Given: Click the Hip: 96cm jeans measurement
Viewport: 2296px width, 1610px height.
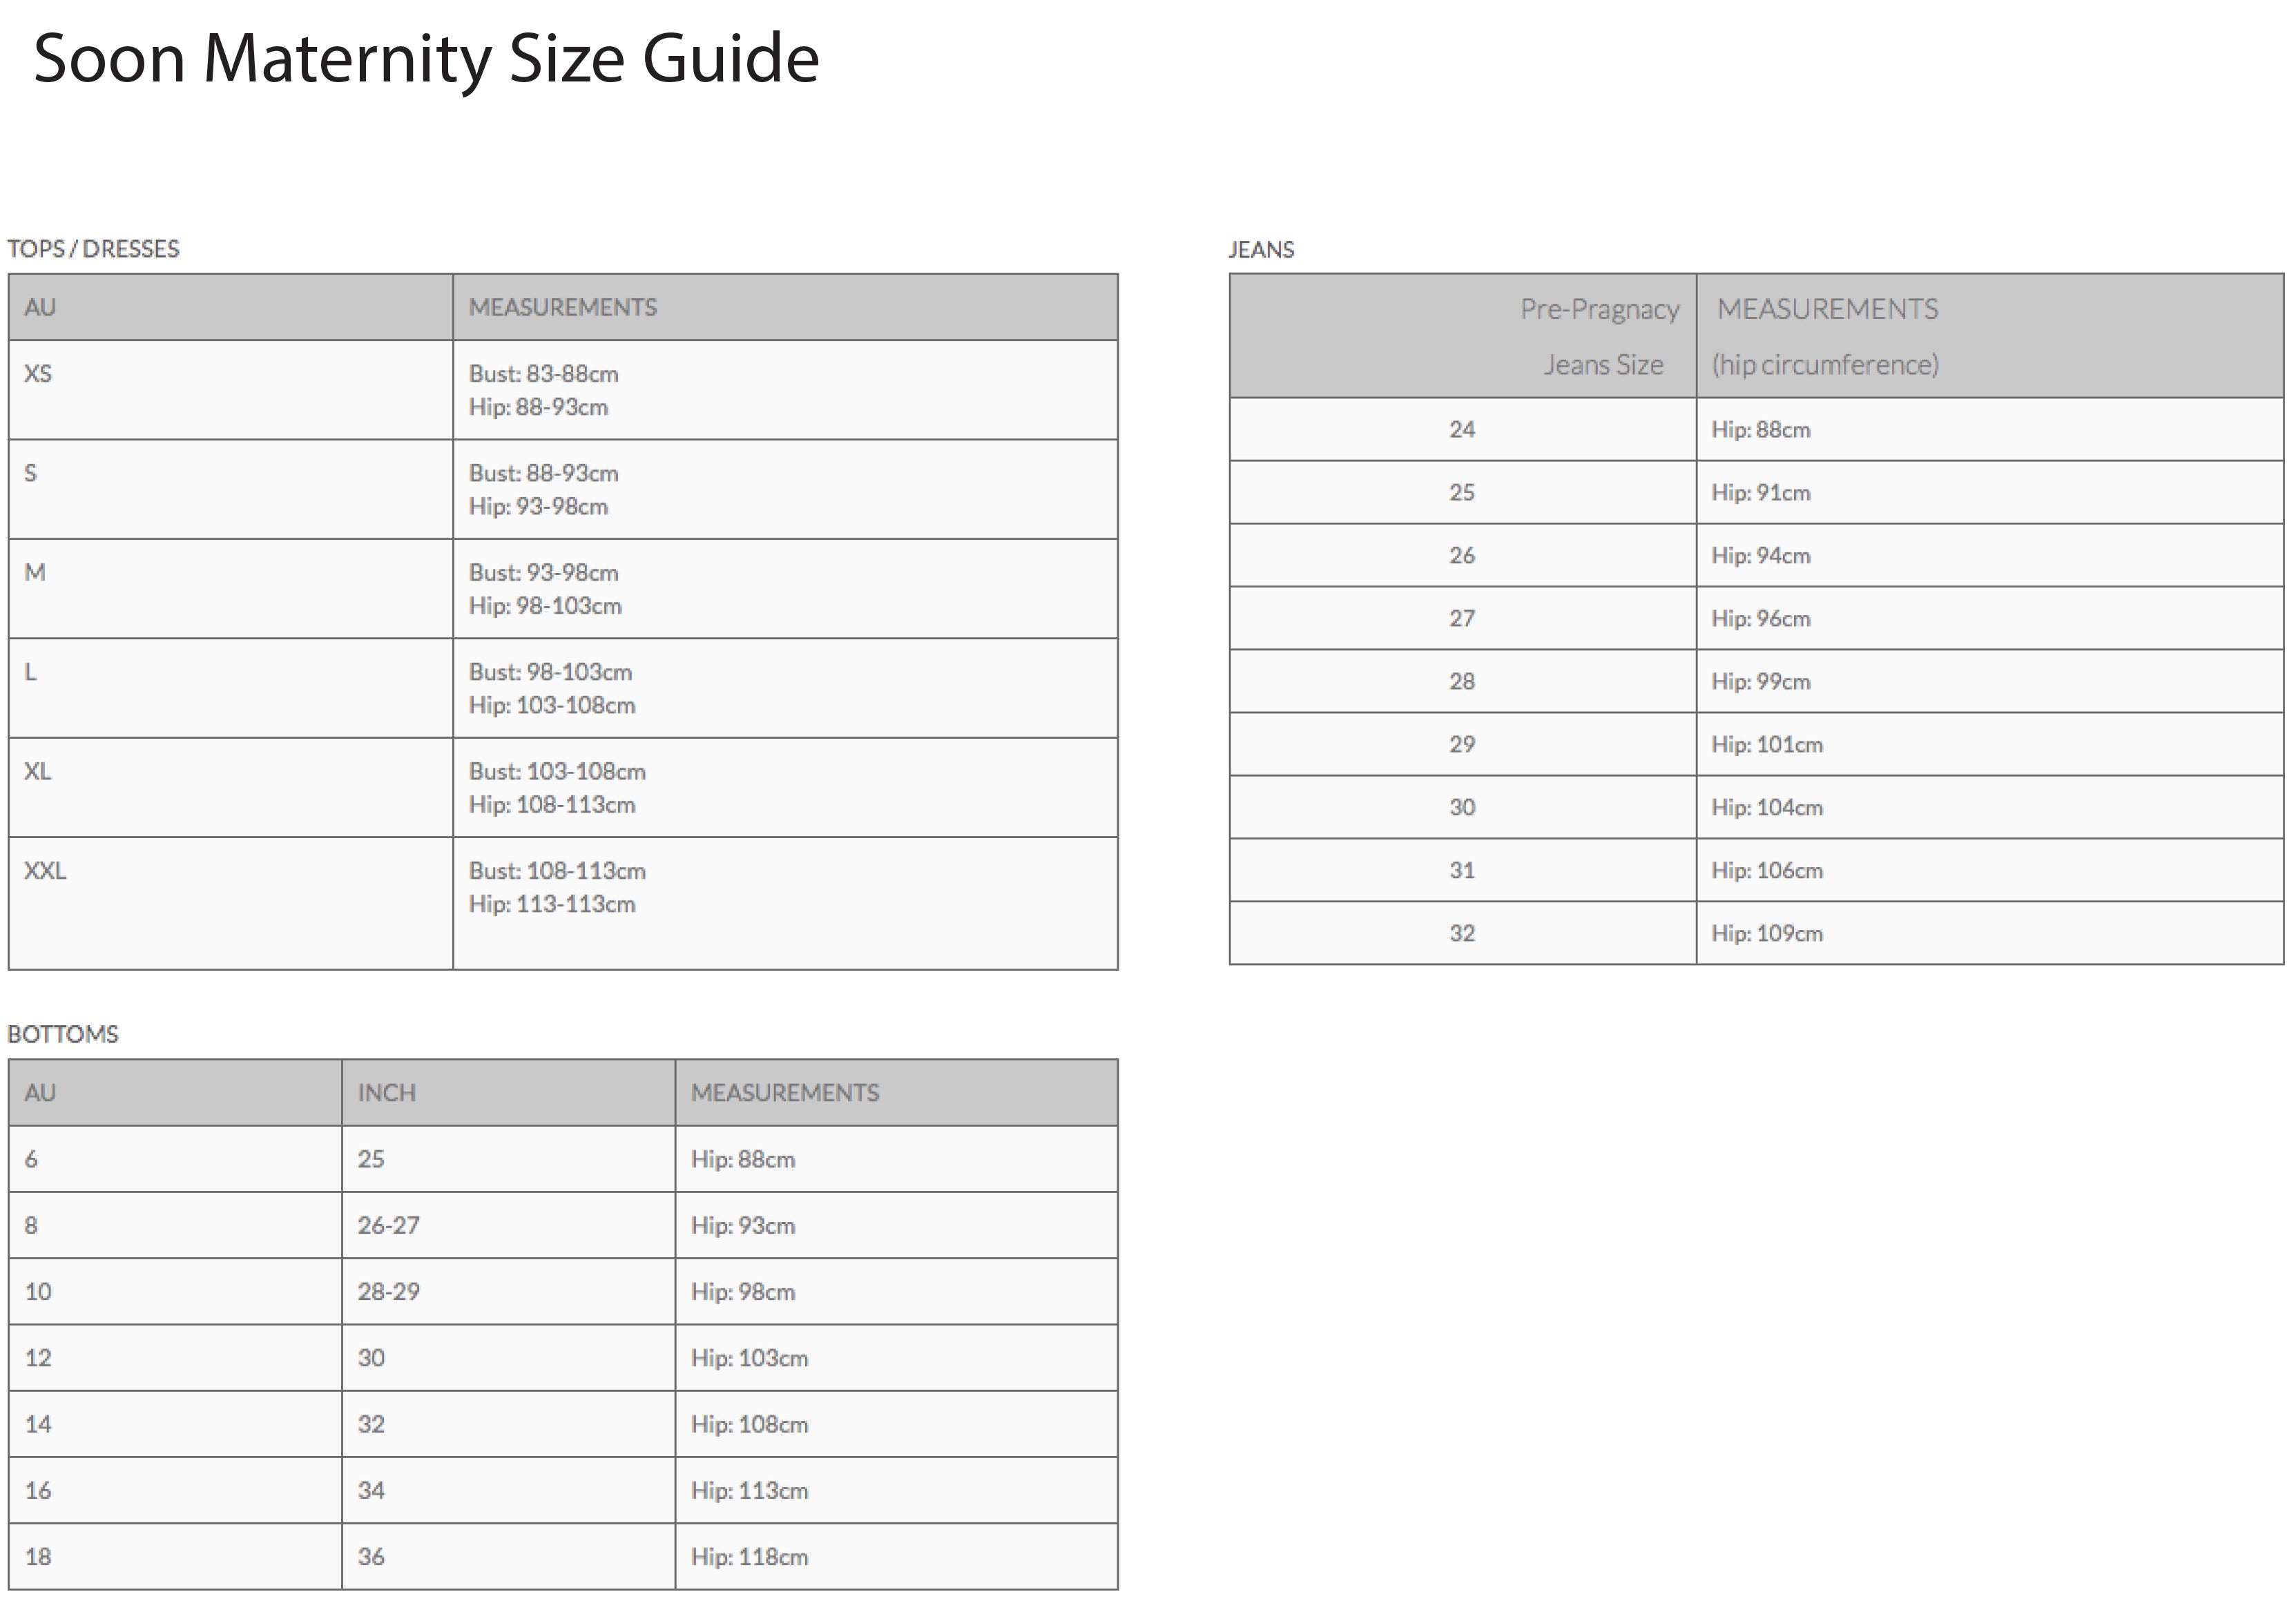Looking at the screenshot, I should (1760, 619).
